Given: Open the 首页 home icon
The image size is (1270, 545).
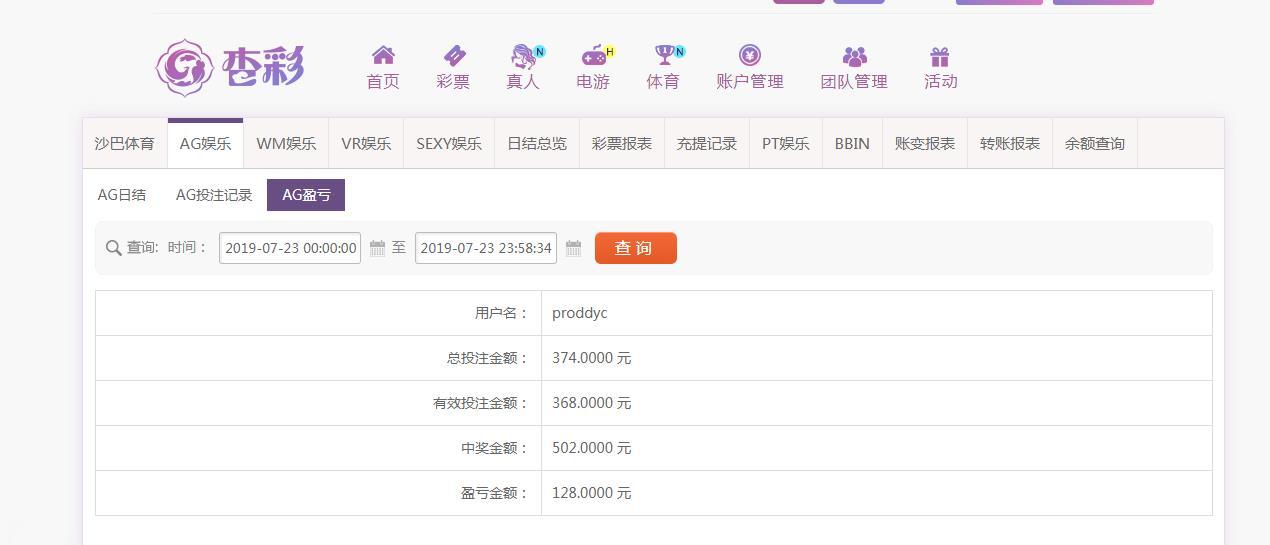Looking at the screenshot, I should point(383,55).
